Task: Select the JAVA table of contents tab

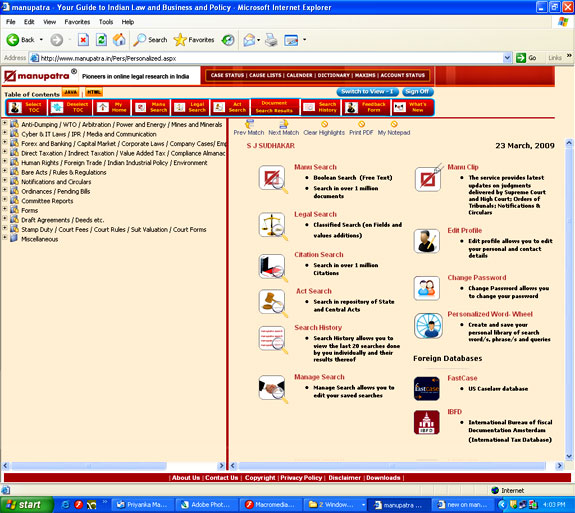Action: click(71, 92)
